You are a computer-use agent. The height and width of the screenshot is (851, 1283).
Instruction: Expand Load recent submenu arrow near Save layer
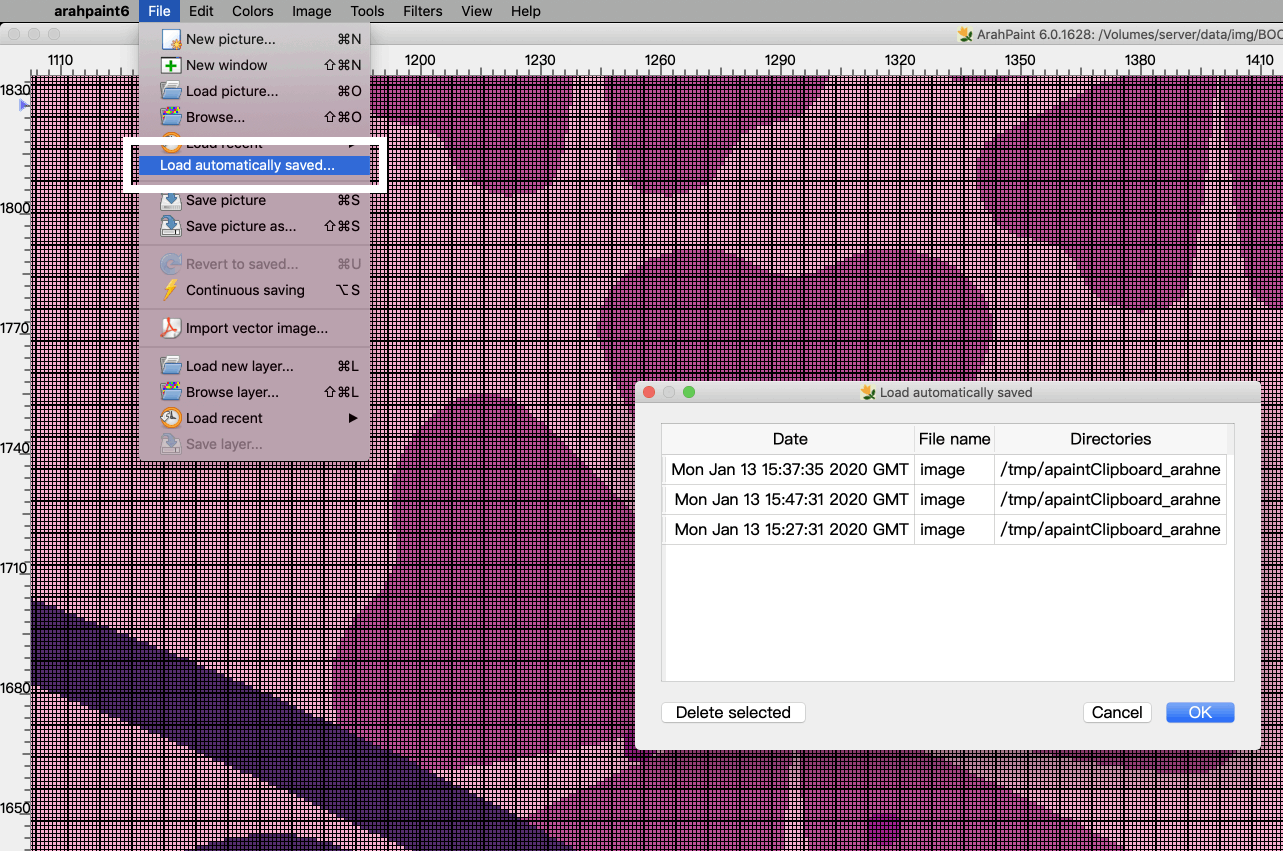coord(353,418)
